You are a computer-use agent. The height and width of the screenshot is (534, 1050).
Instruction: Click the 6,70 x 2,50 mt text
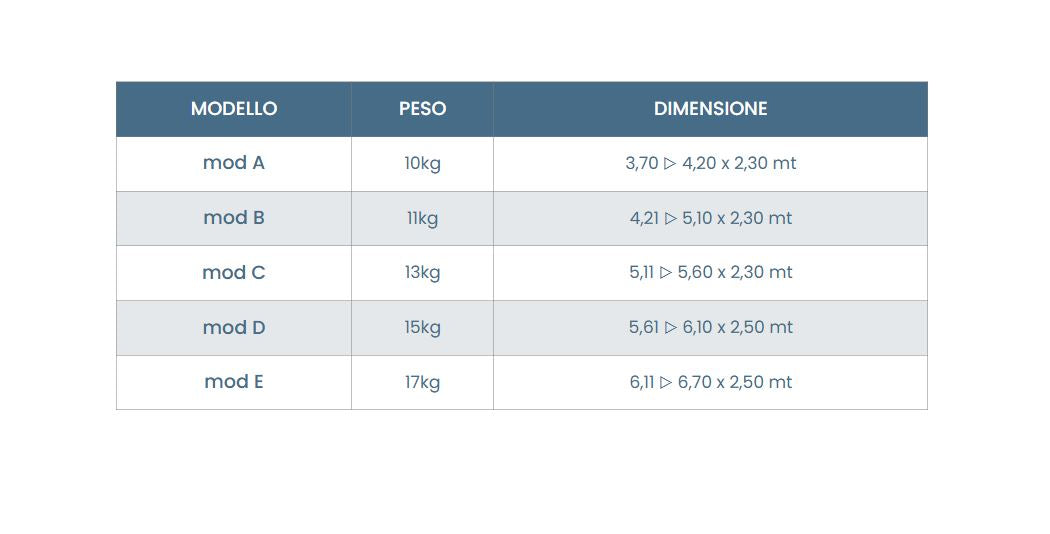pyautogui.click(x=735, y=383)
